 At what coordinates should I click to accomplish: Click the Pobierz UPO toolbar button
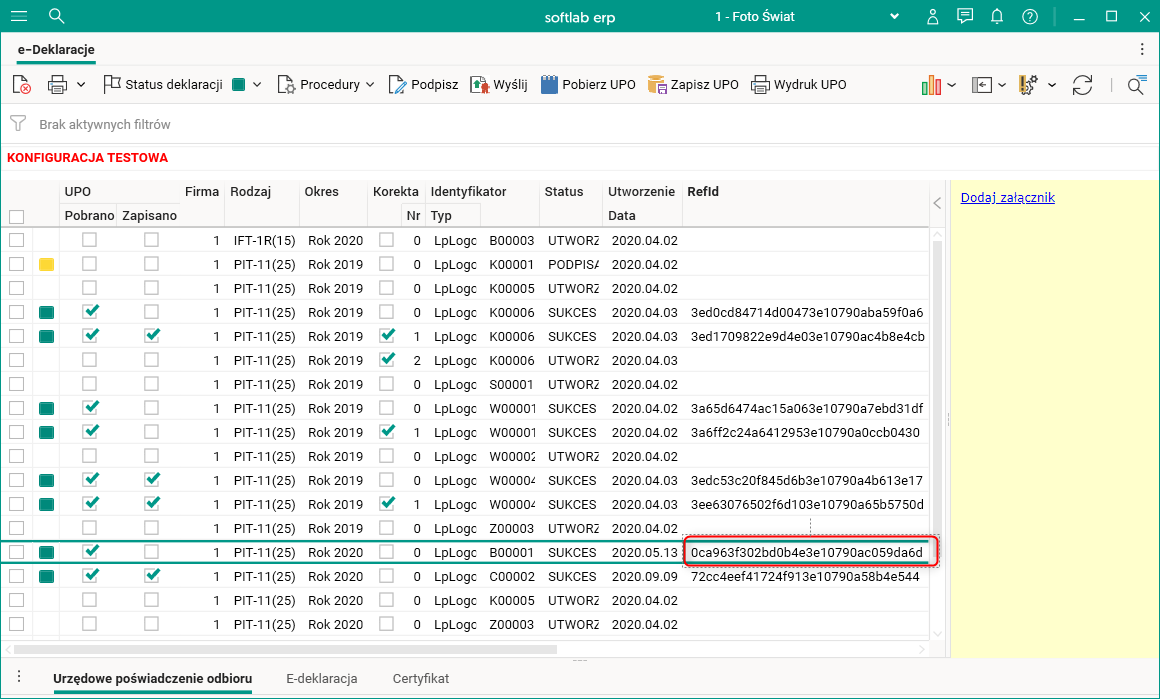pyautogui.click(x=588, y=85)
